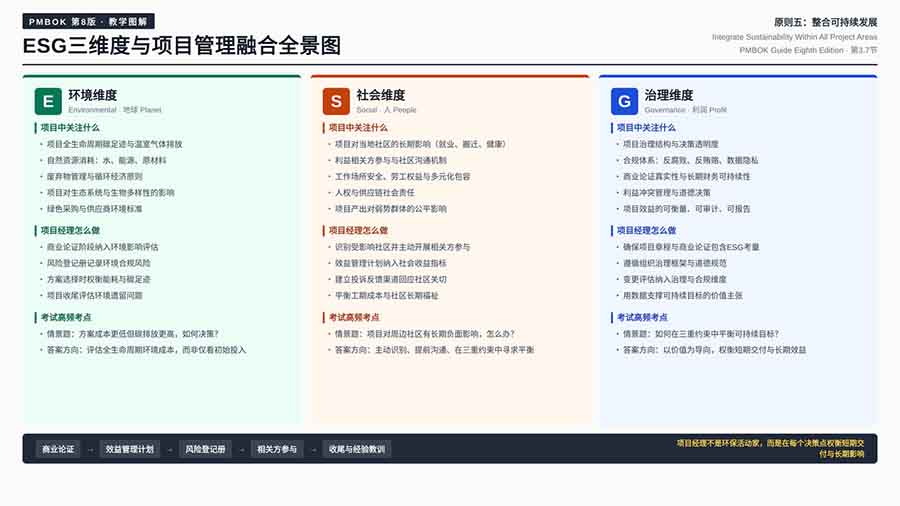Screen dimensions: 900x506
Task: Select the 商业论证 chip in the bottom bar
Action: click(x=58, y=449)
